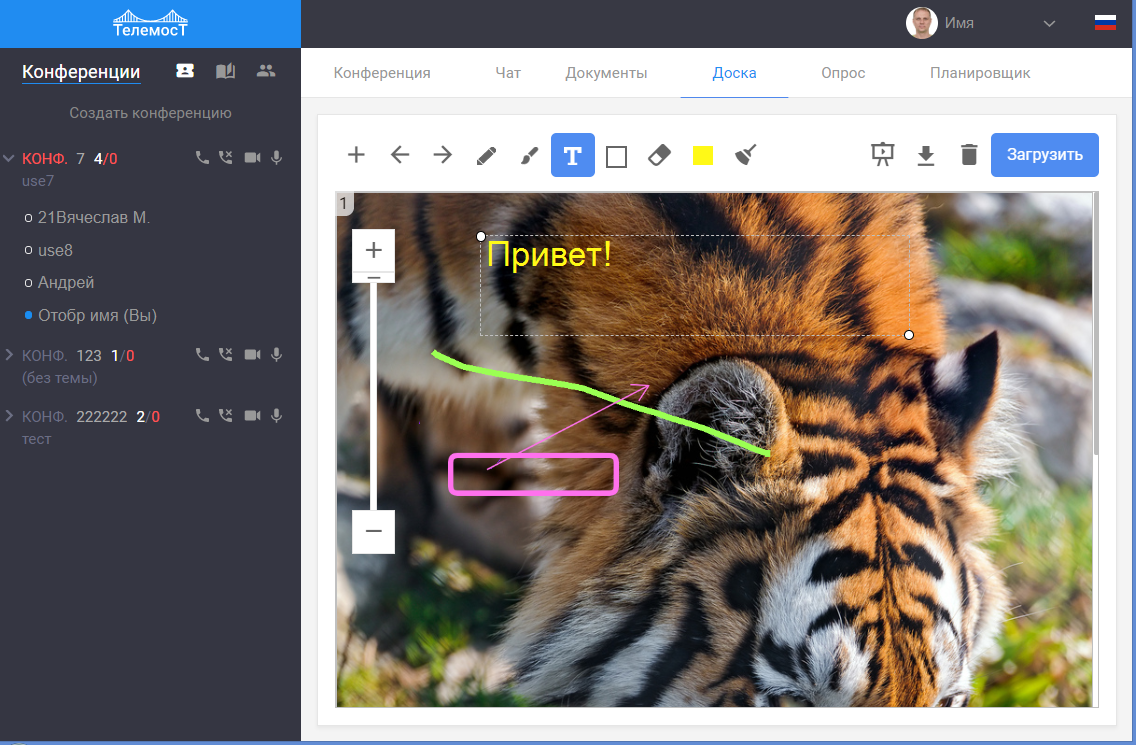The height and width of the screenshot is (745, 1136).
Task: Choose the Rectangle shape tool
Action: click(x=616, y=156)
